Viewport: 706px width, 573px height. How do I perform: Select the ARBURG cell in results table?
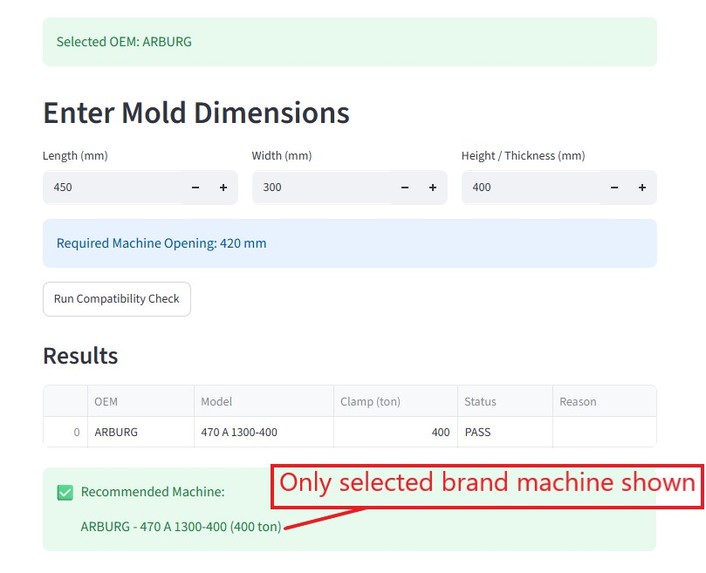(x=141, y=432)
